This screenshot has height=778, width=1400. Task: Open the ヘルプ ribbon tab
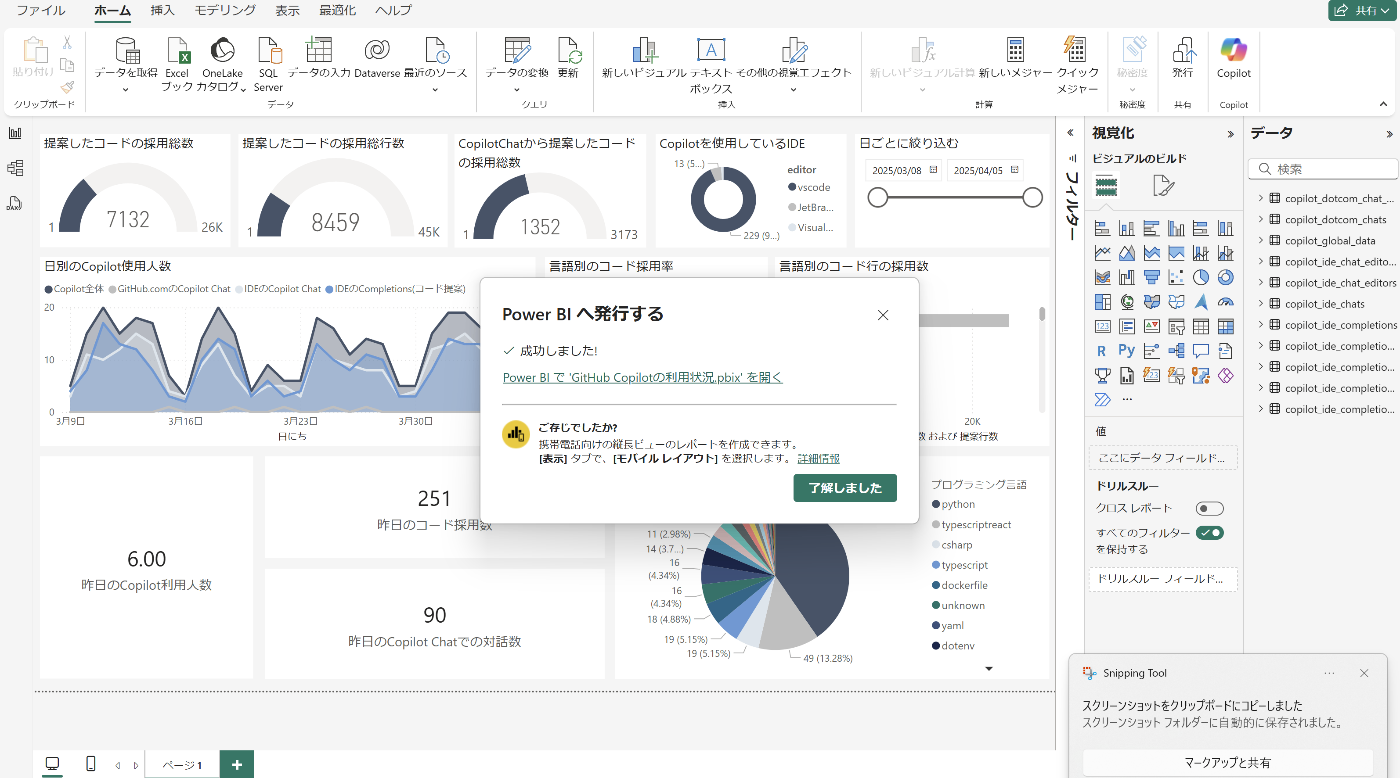[x=393, y=10]
